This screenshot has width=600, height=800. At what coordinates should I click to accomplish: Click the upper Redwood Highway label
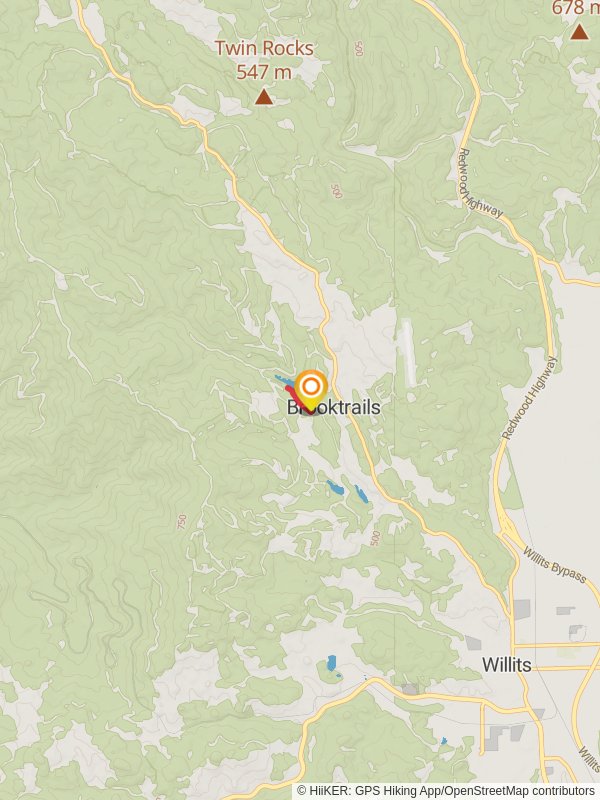pyautogui.click(x=480, y=184)
